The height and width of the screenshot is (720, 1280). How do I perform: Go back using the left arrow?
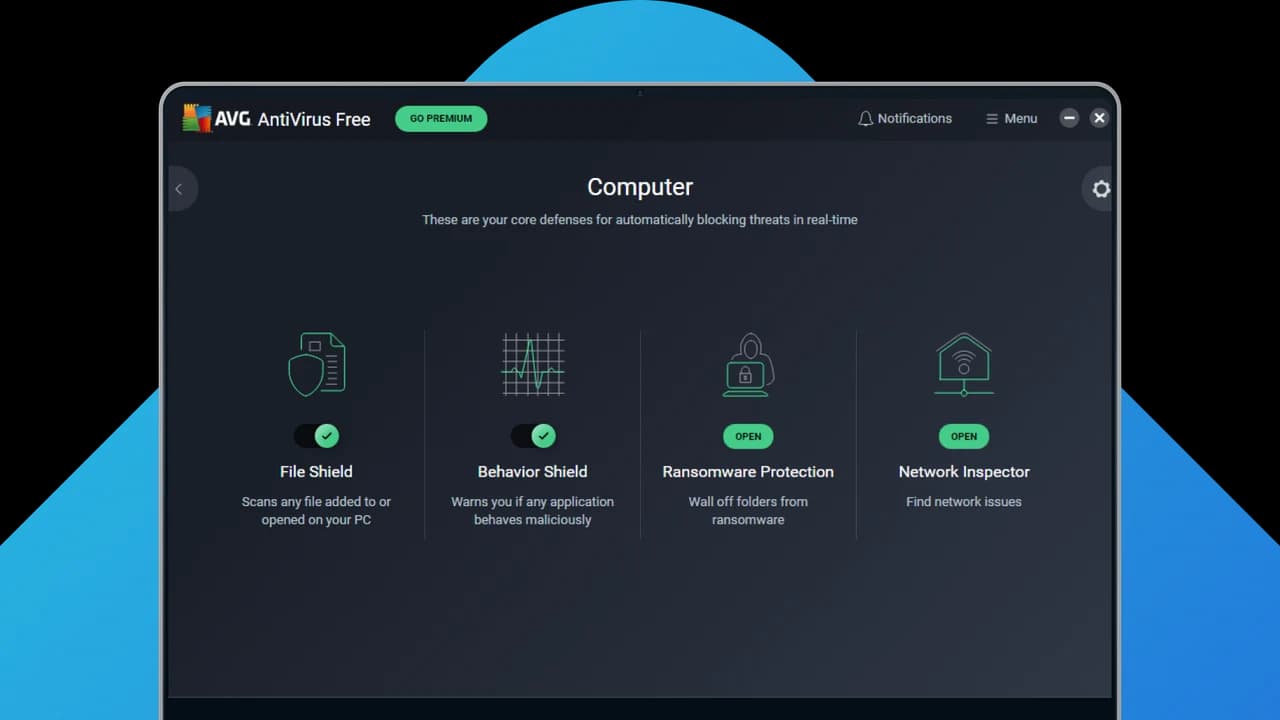pyautogui.click(x=179, y=189)
